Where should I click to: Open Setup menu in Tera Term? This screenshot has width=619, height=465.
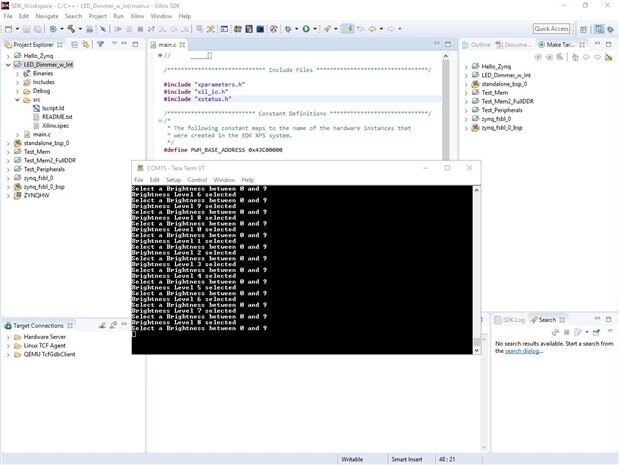pyautogui.click(x=173, y=180)
